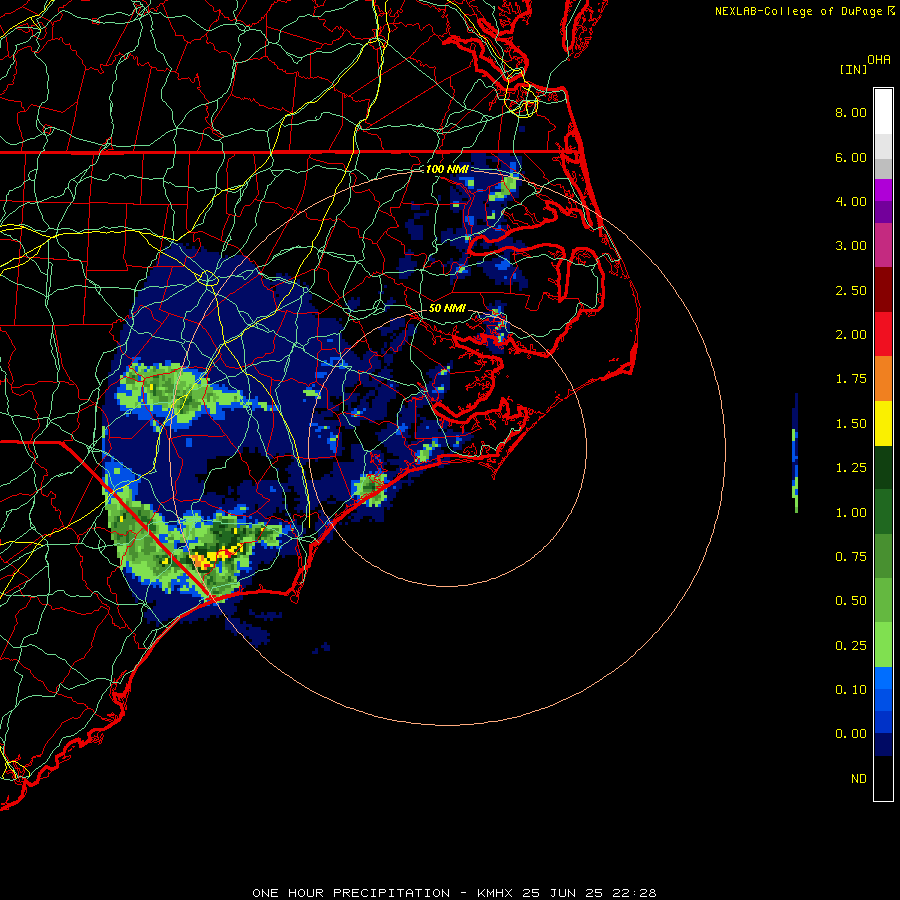Click the 50 NMI range ring label

(447, 308)
